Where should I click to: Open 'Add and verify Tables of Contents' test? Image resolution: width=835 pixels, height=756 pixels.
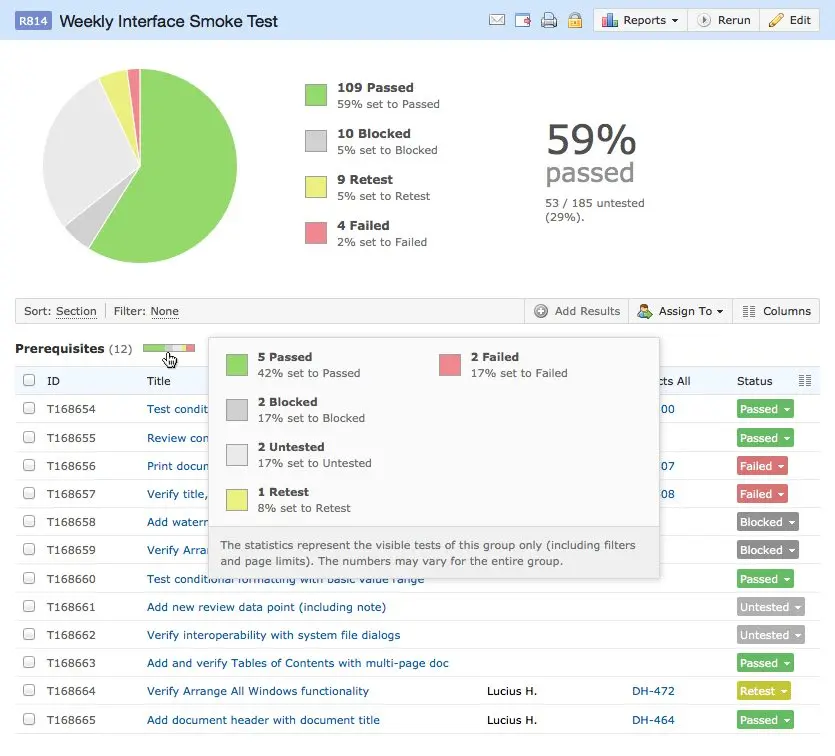coord(298,663)
